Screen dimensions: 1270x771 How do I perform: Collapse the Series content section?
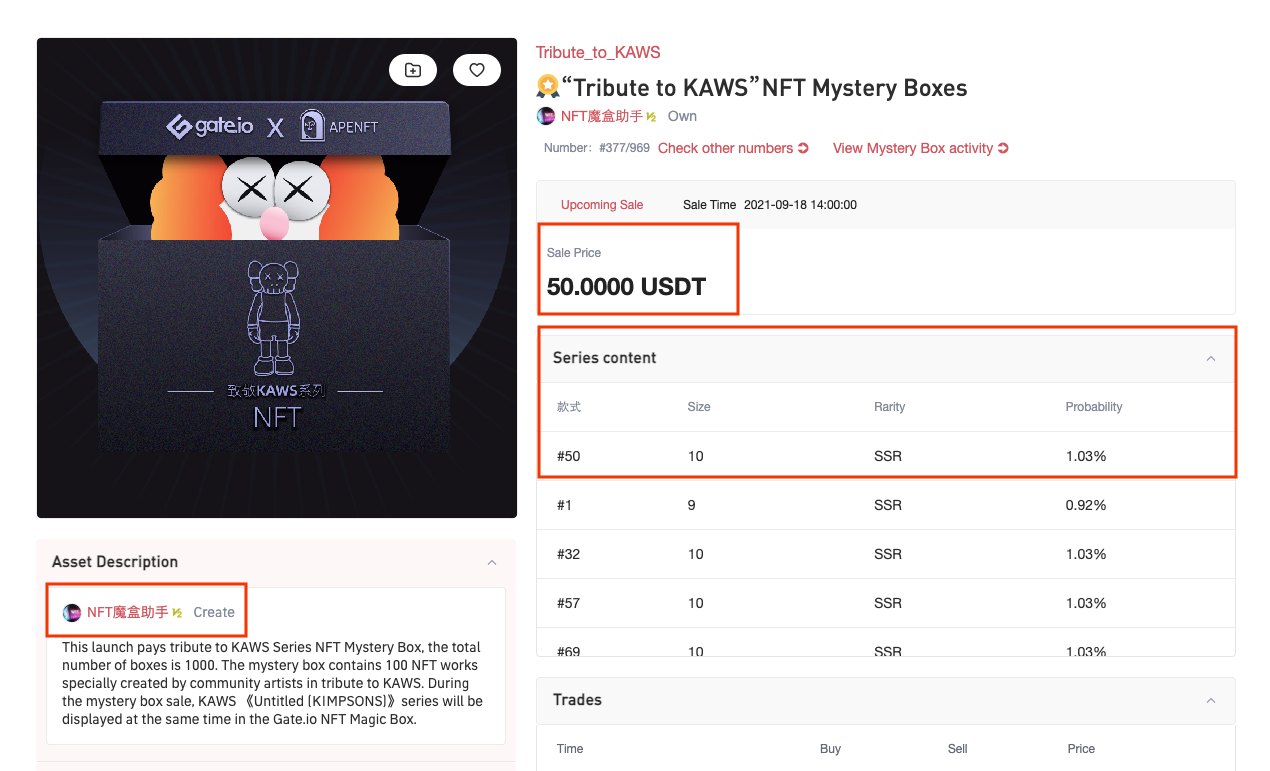(1211, 358)
